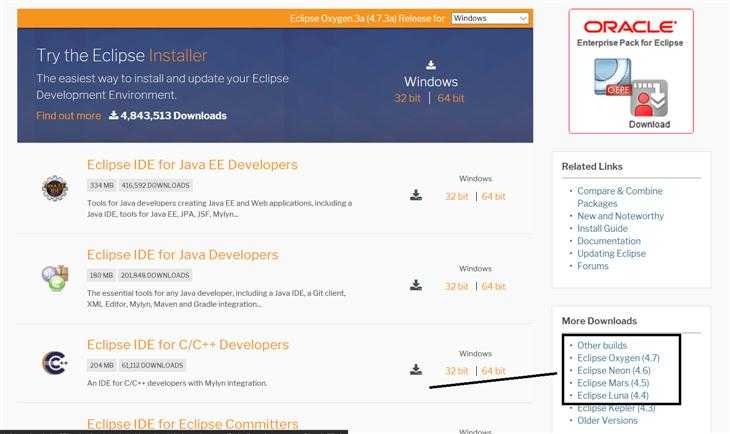Click the 201,848 DOWNLOADS badge
Viewport: 730px width, 434px height.
click(x=155, y=275)
